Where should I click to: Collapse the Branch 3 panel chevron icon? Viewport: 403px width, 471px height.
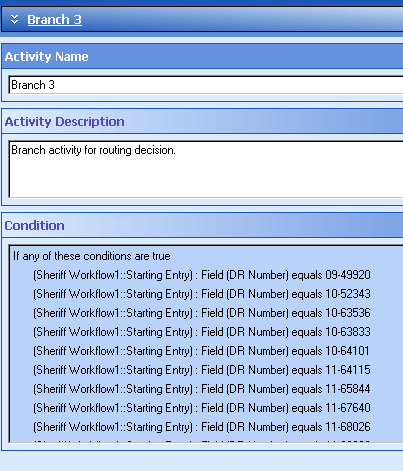[x=14, y=19]
